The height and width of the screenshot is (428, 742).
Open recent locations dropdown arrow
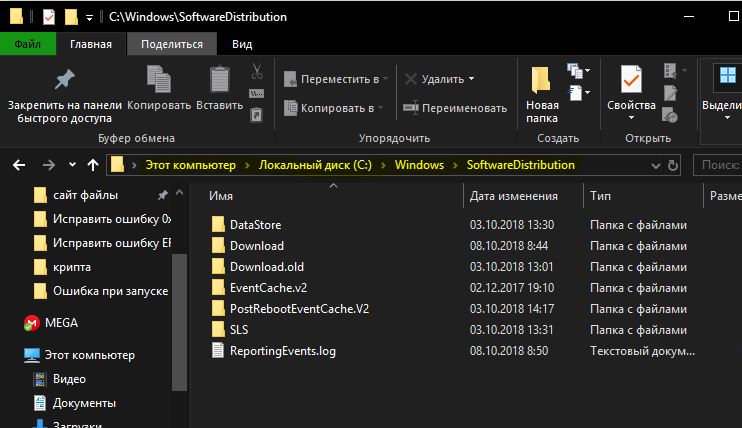point(72,165)
